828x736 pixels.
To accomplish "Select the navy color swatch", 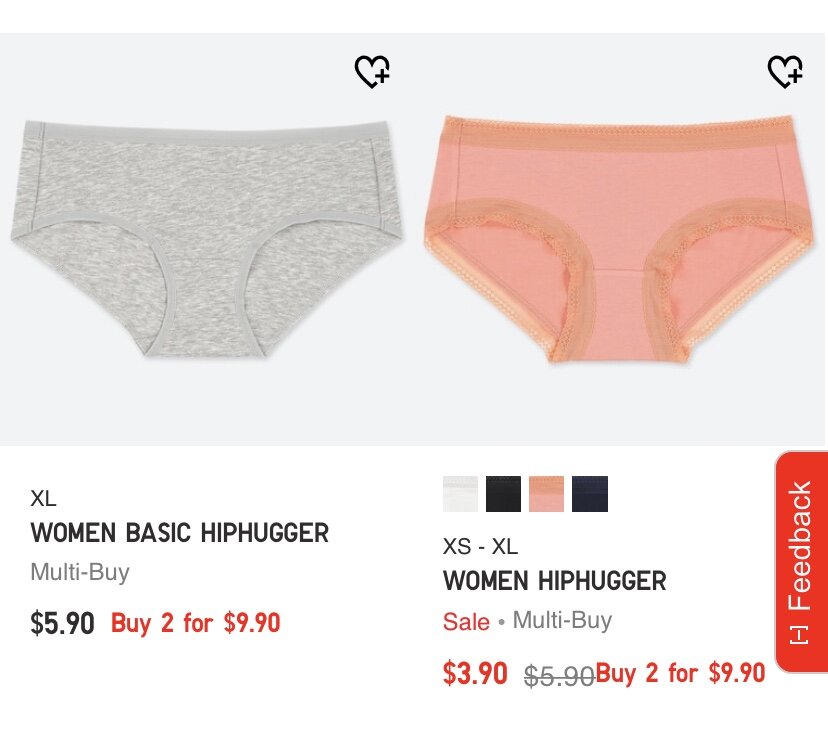I will 589,494.
